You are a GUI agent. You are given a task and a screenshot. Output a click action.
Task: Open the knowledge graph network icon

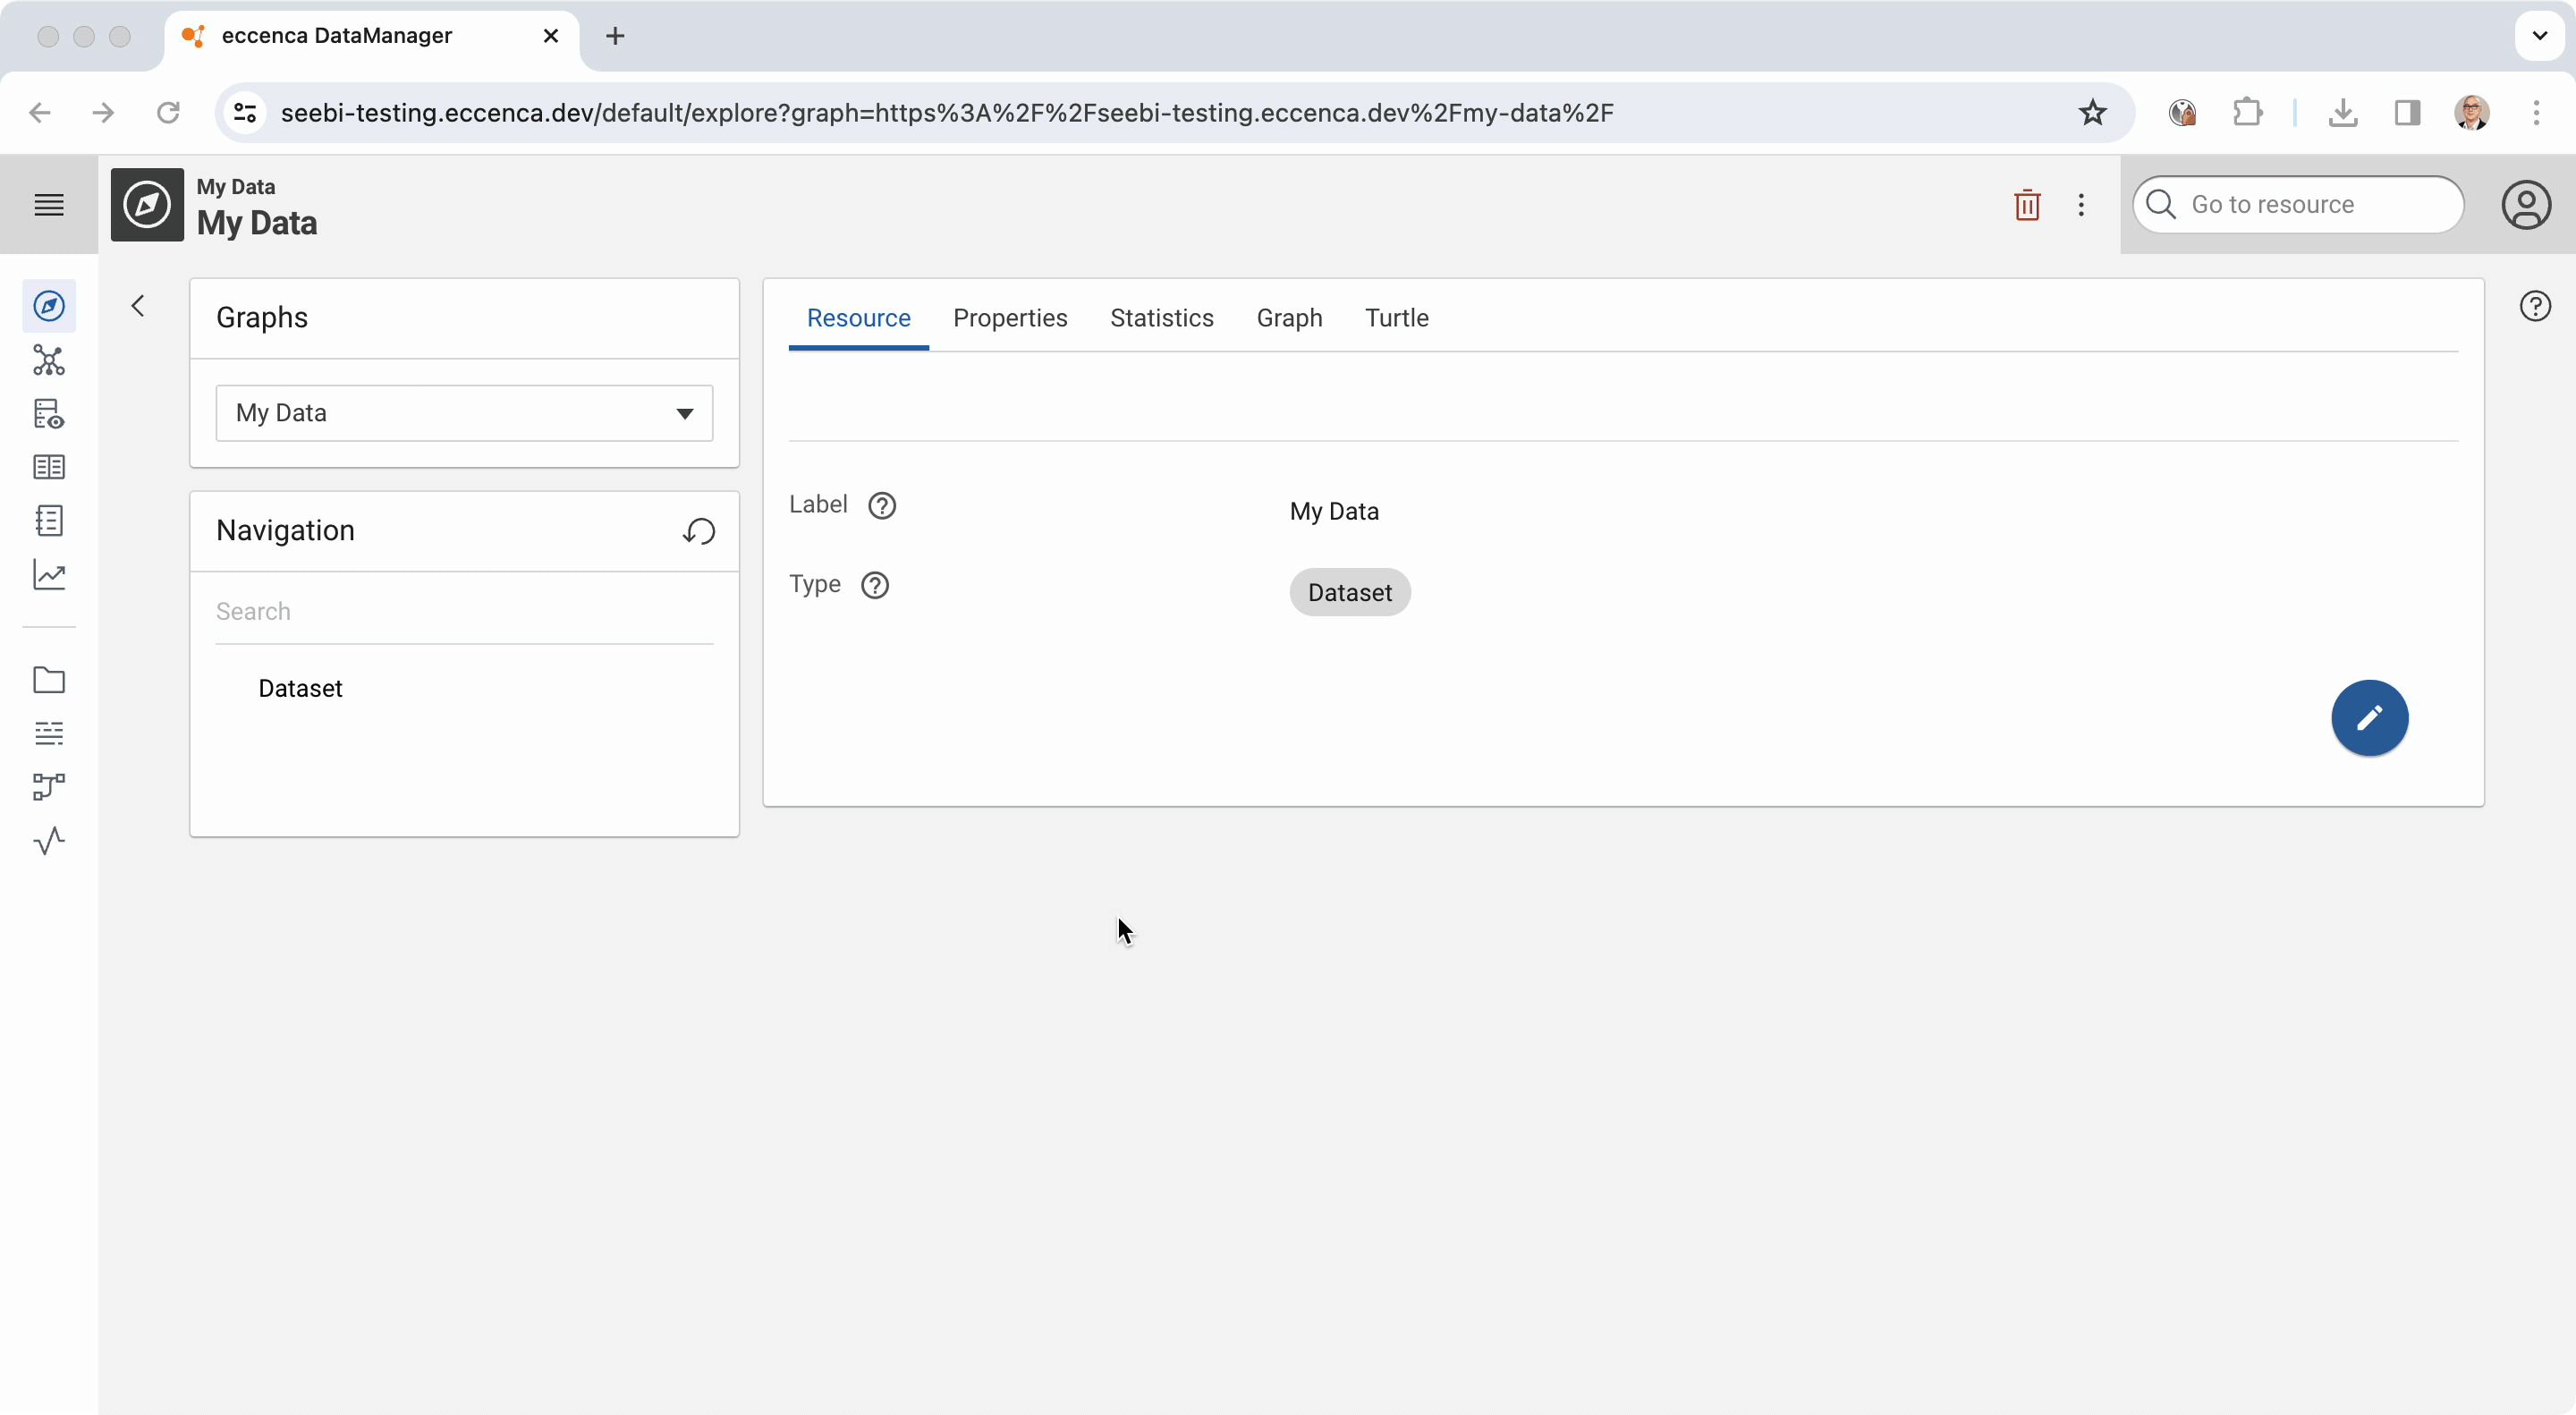49,360
